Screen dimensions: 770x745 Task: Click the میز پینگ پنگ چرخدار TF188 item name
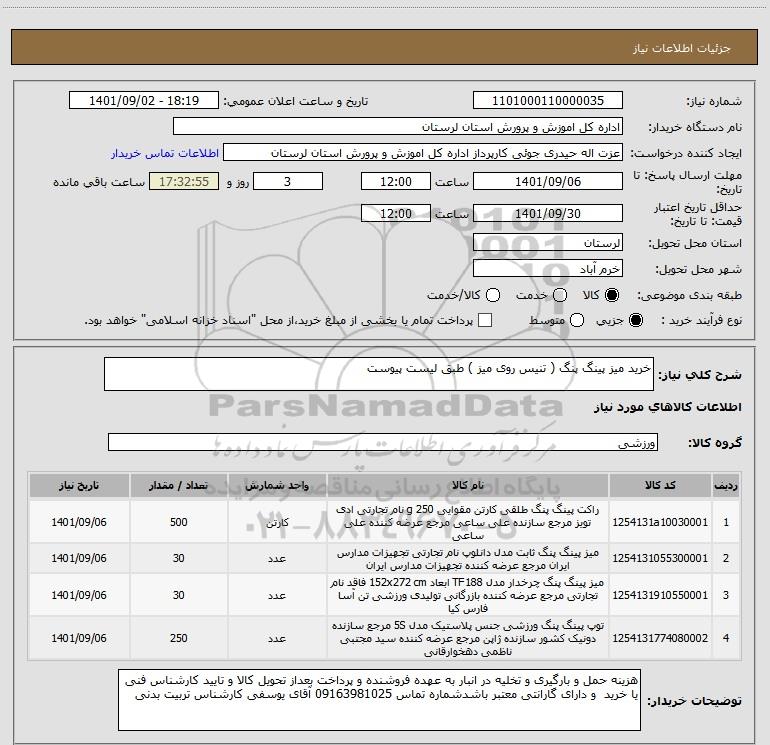click(x=468, y=595)
